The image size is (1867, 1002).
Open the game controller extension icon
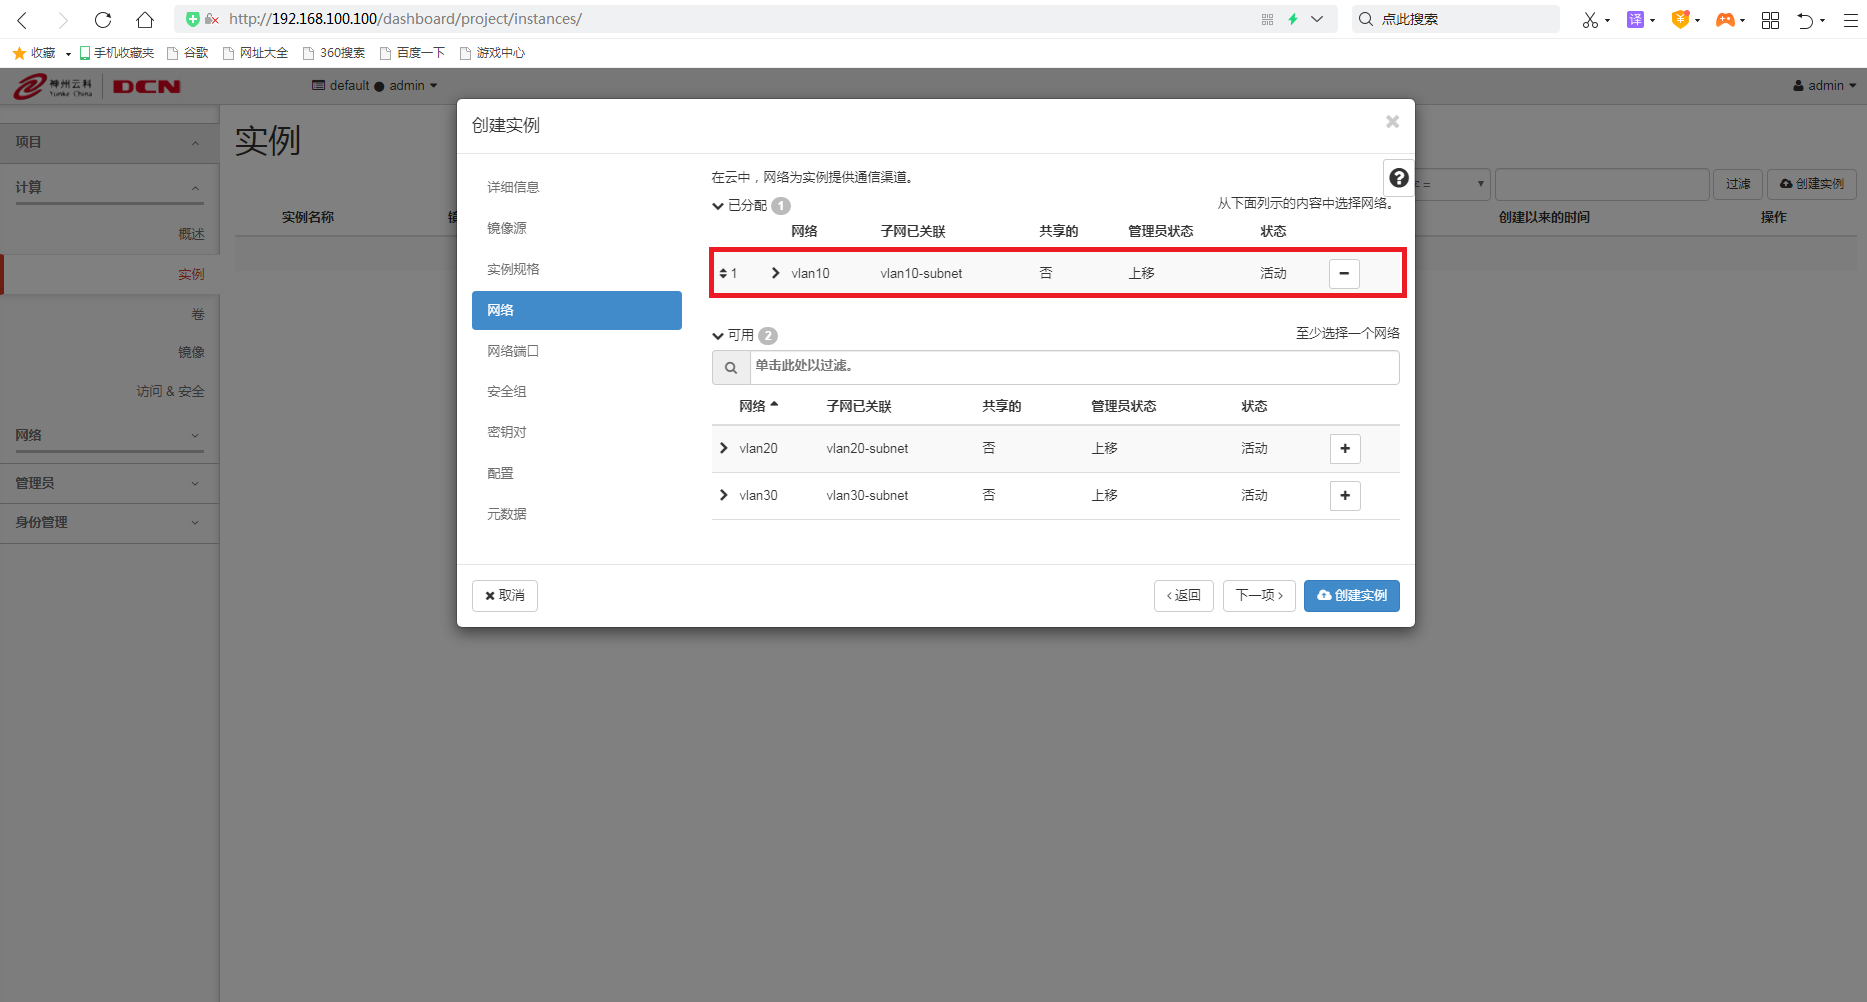pyautogui.click(x=1725, y=19)
